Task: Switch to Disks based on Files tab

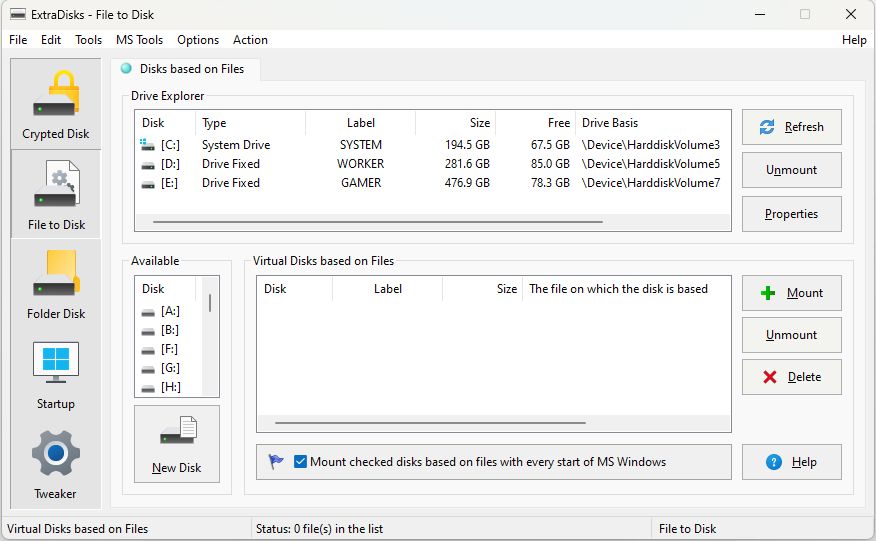Action: pyautogui.click(x=187, y=69)
